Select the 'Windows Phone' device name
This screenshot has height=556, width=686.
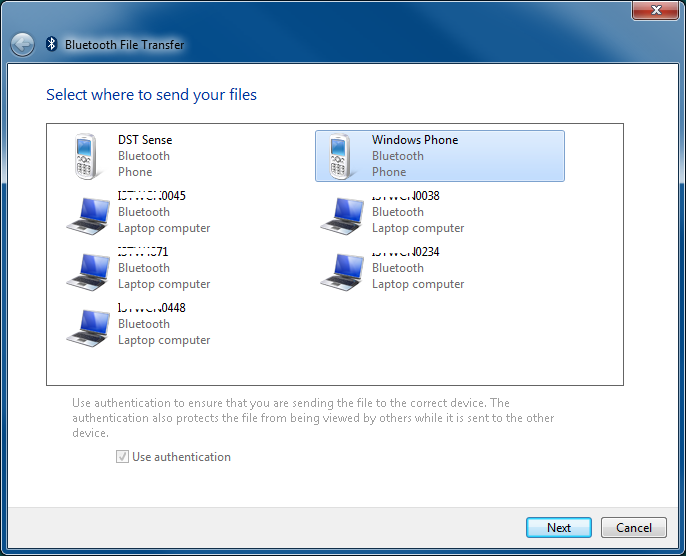coord(415,140)
